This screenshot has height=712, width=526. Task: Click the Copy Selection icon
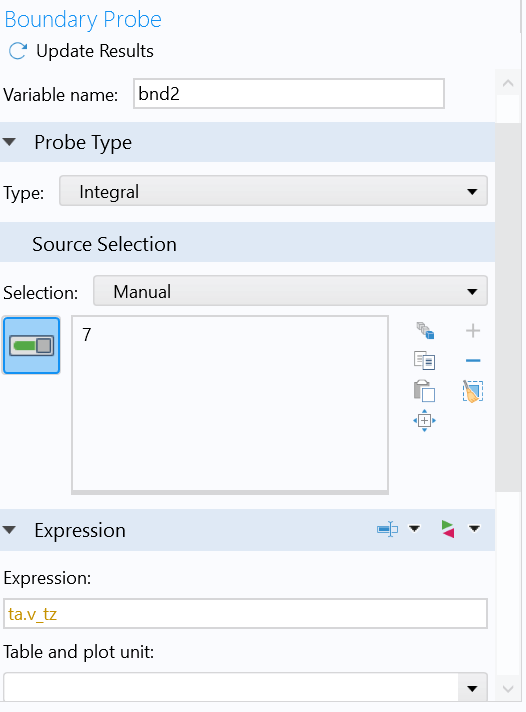425,361
